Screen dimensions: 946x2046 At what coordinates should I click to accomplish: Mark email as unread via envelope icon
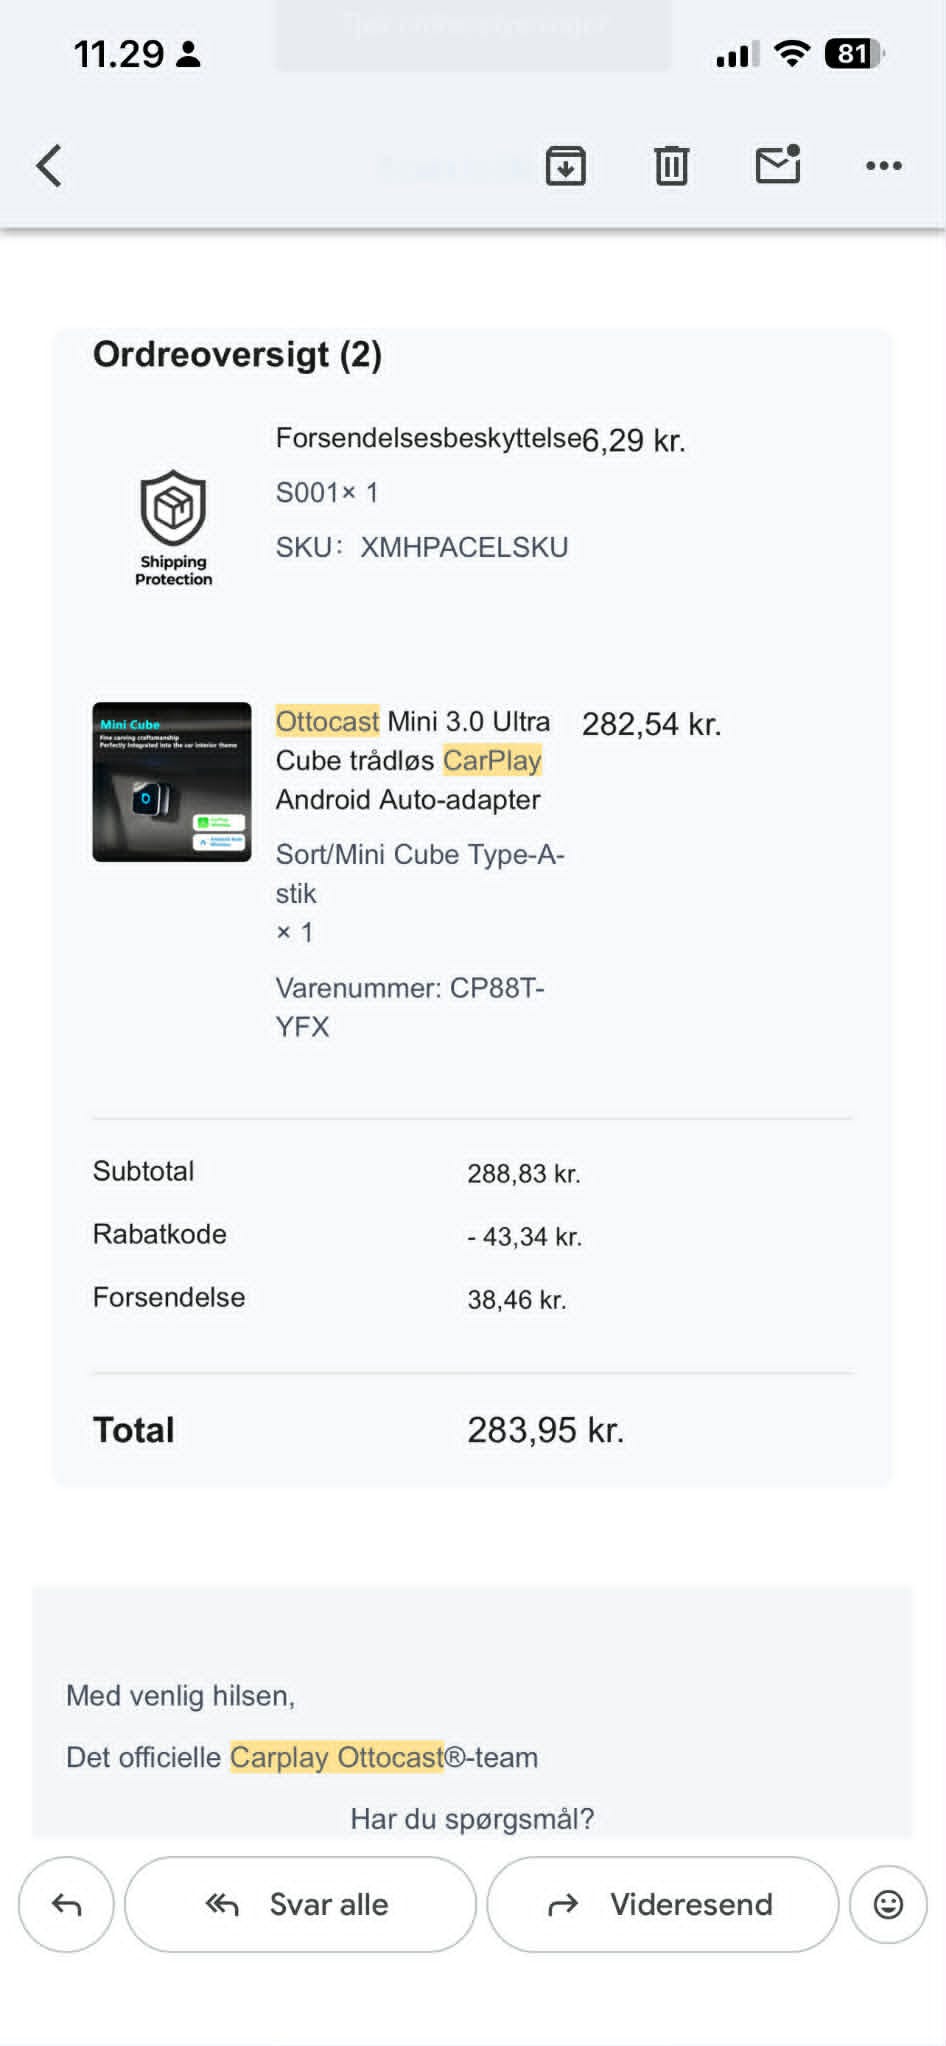tap(778, 165)
